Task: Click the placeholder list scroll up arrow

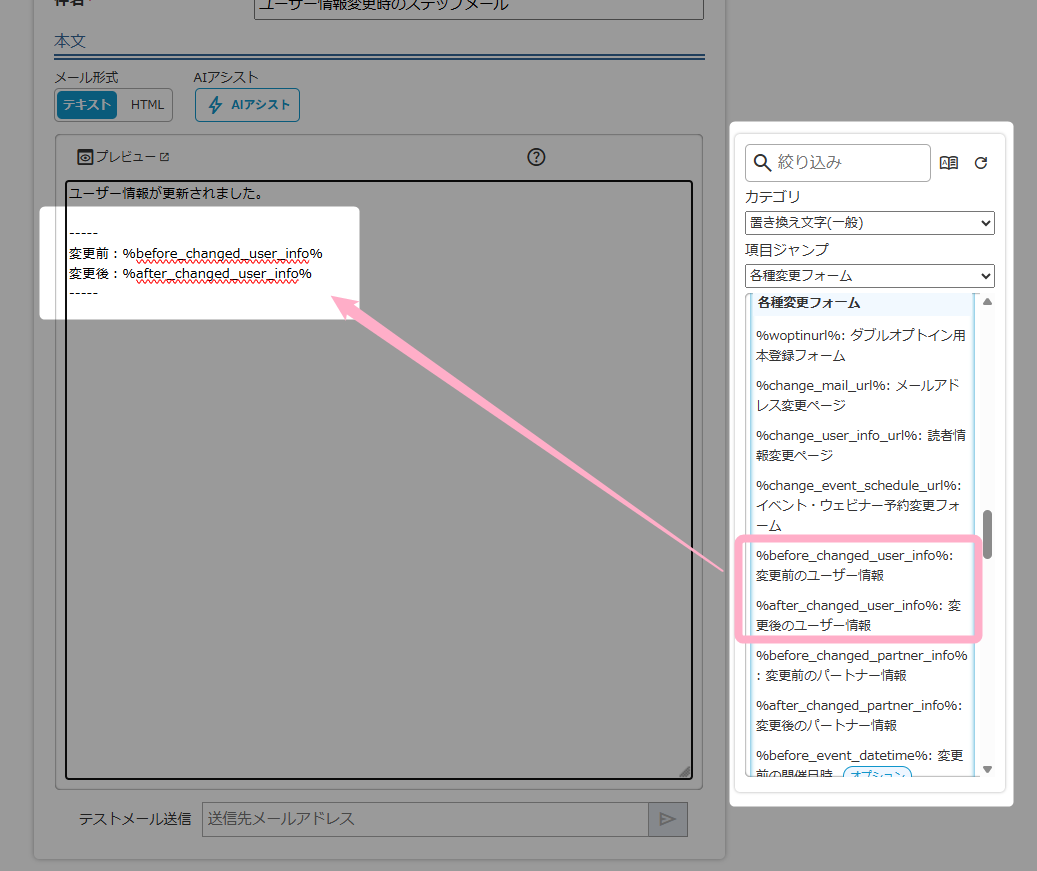Action: point(988,302)
